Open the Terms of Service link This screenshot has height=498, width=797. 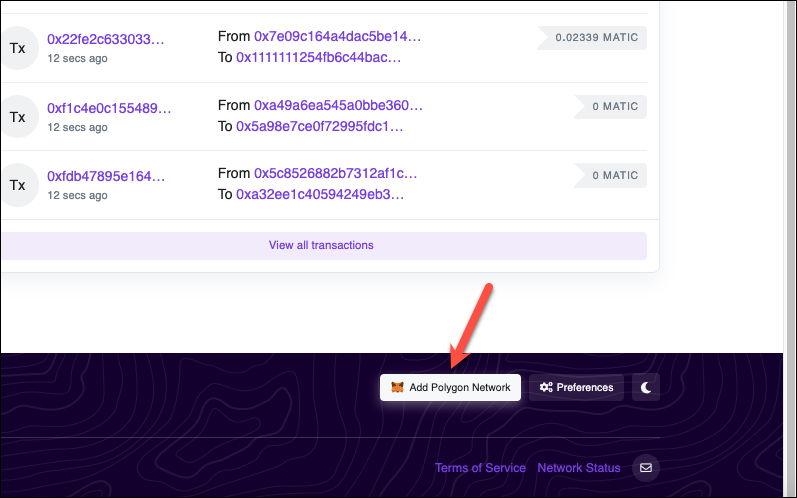pos(480,468)
